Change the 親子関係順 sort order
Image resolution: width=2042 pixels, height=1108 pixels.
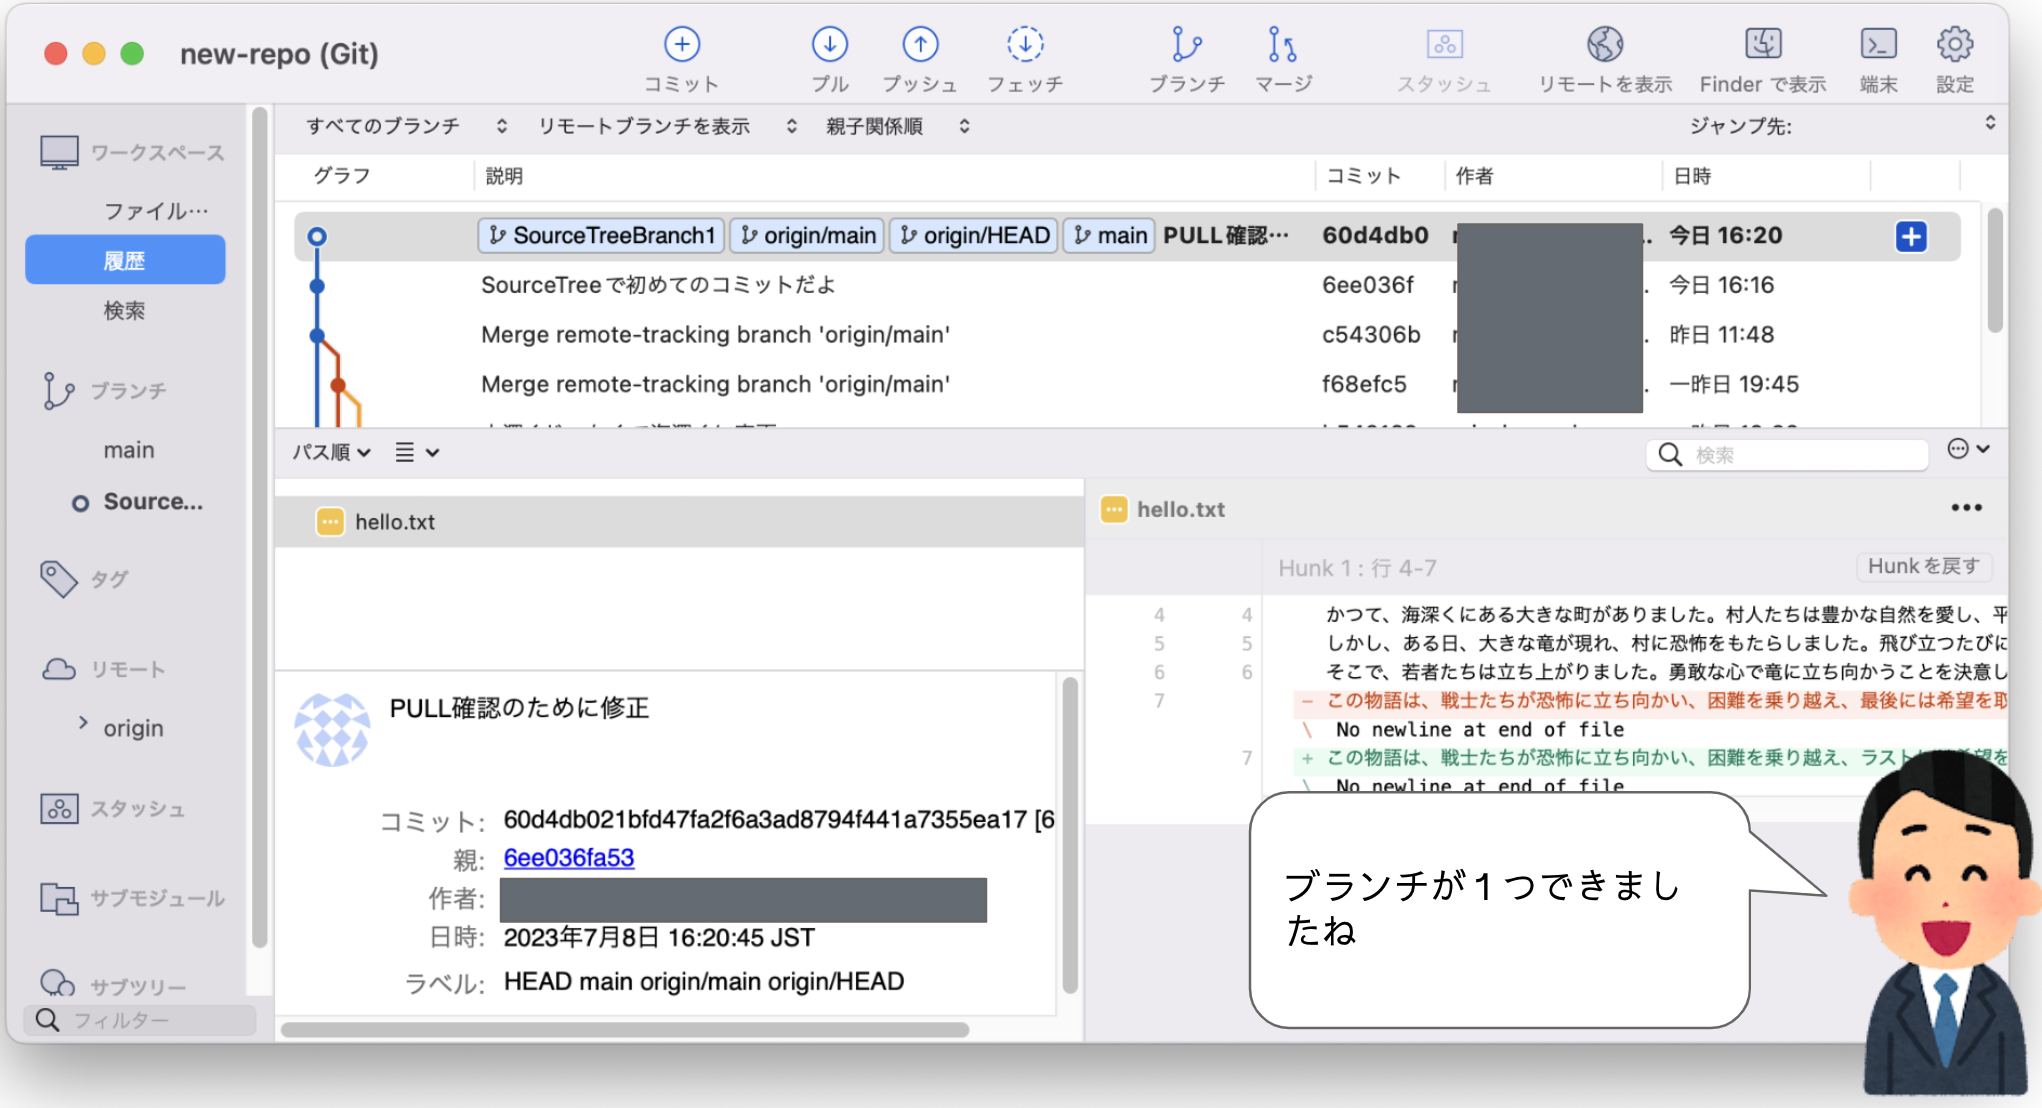[x=875, y=126]
